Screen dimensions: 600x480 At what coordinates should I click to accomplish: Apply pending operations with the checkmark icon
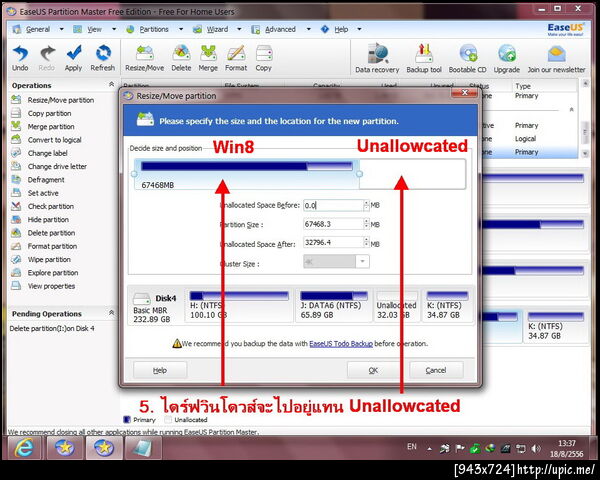pos(73,58)
